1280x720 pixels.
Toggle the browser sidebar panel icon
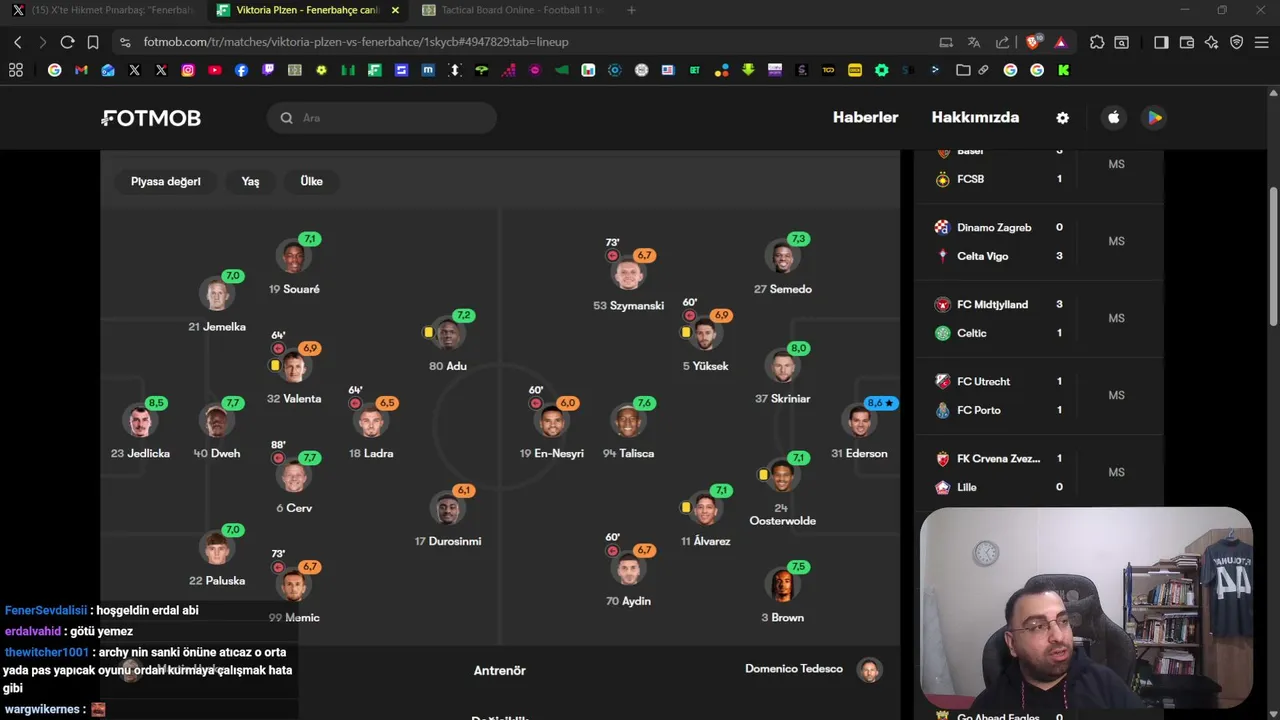click(1161, 42)
